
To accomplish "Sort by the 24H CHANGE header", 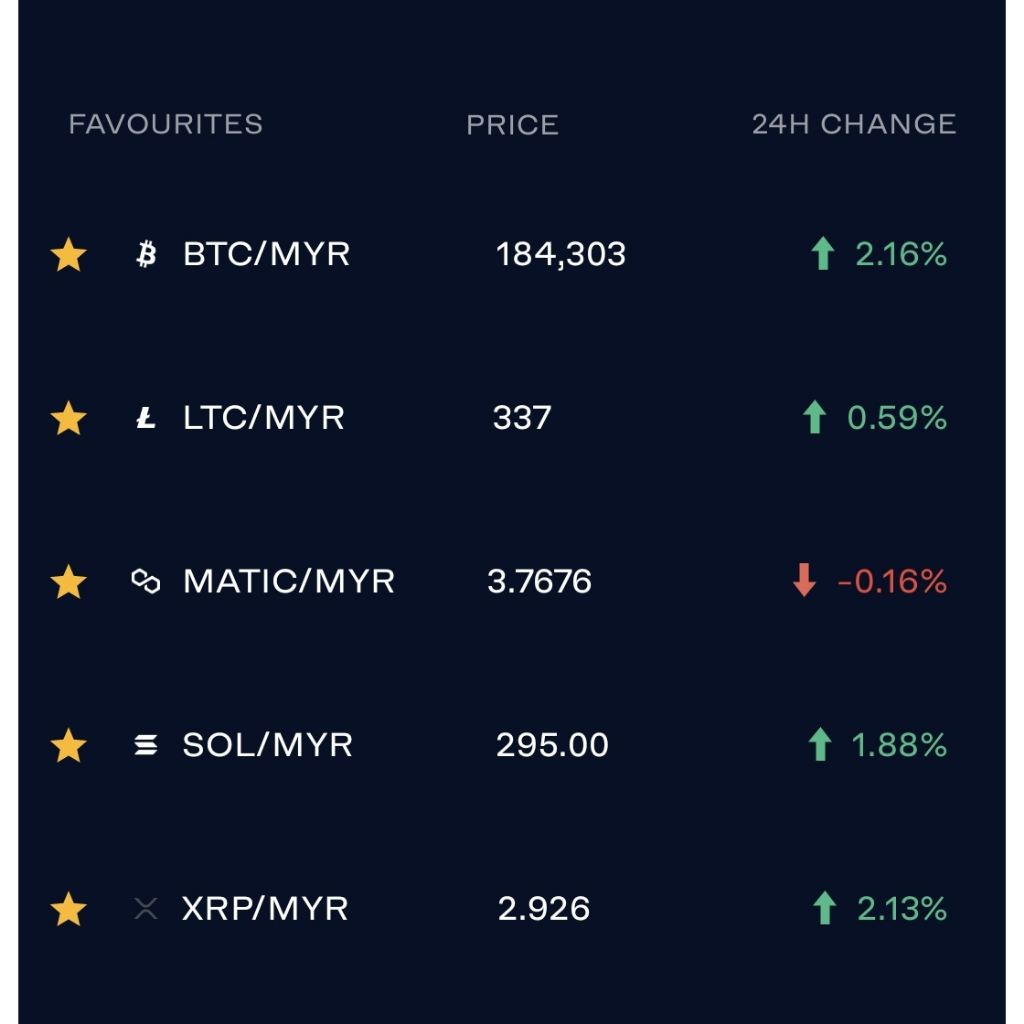I will coord(854,124).
